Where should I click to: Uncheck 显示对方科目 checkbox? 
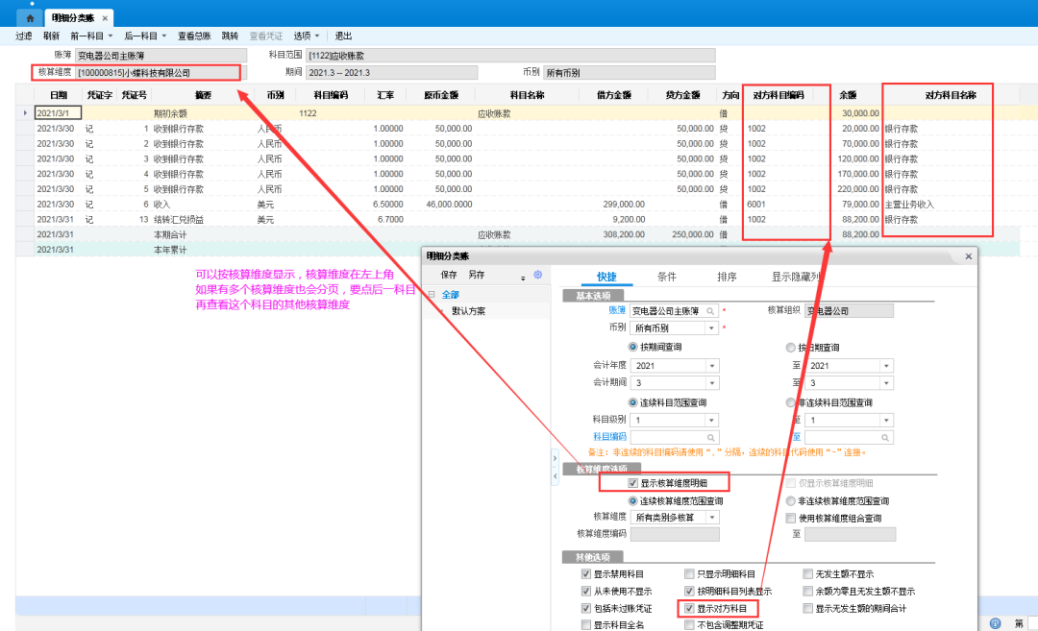coord(689,608)
